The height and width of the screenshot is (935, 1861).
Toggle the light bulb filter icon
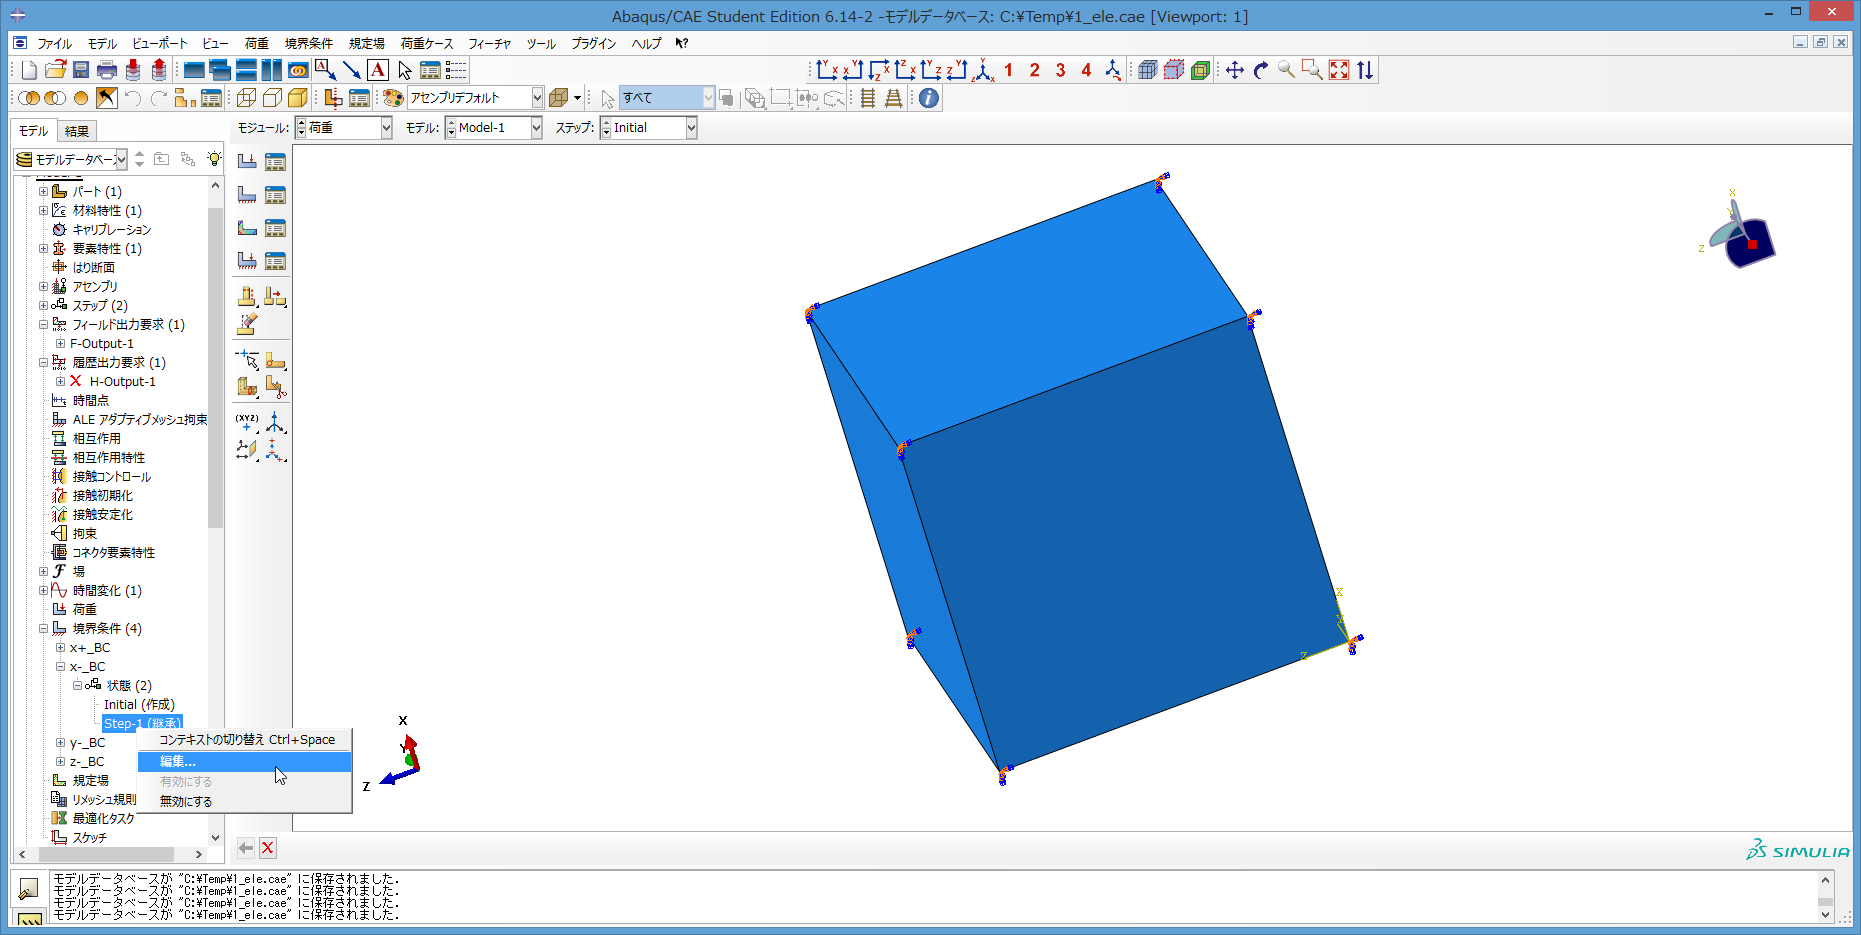pos(214,159)
